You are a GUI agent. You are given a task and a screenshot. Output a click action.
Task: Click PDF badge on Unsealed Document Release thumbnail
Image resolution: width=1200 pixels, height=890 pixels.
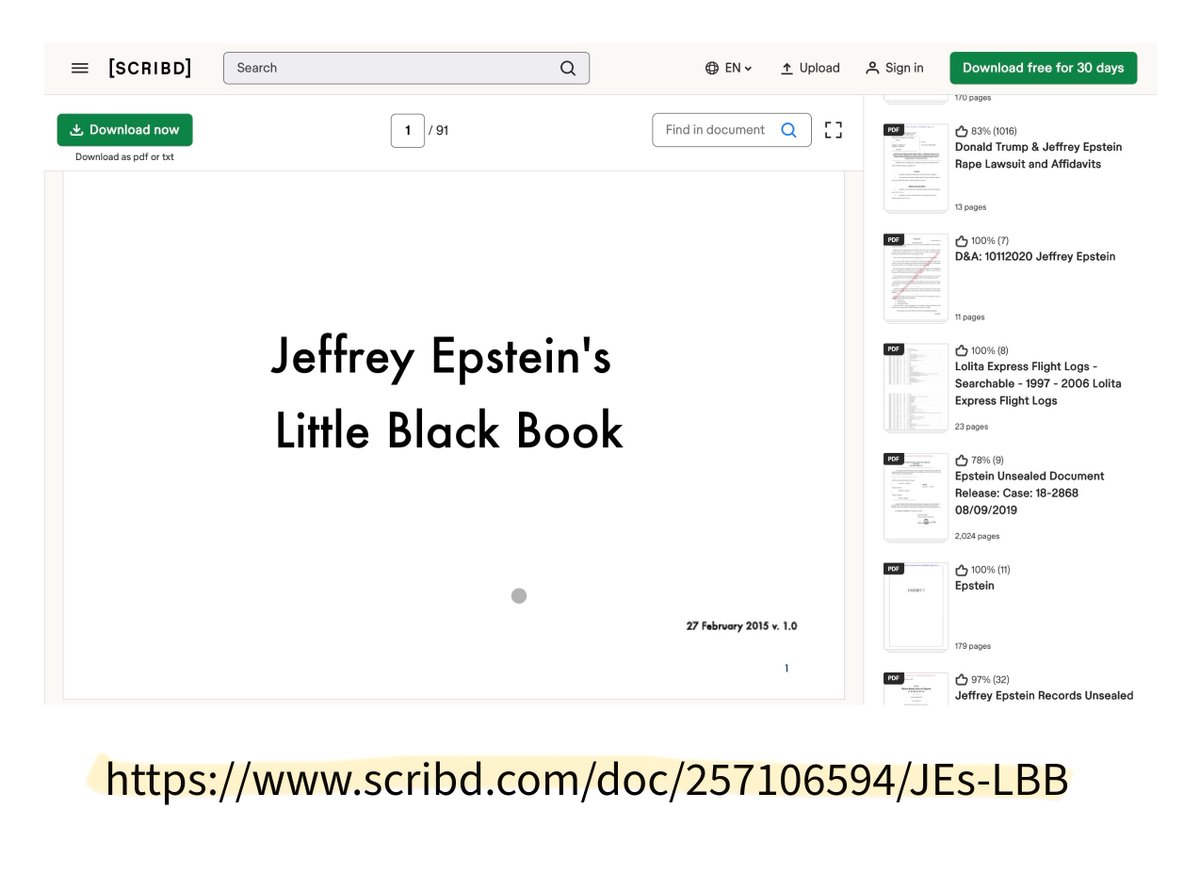(894, 458)
